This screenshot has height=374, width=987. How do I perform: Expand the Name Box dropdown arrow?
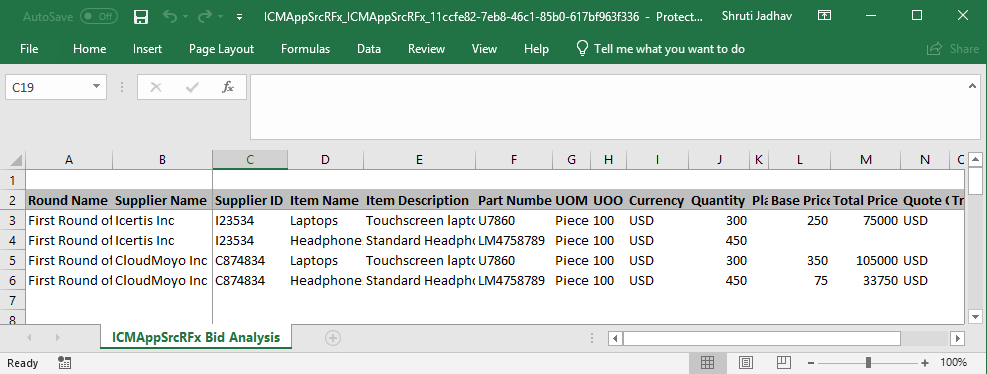(x=96, y=87)
